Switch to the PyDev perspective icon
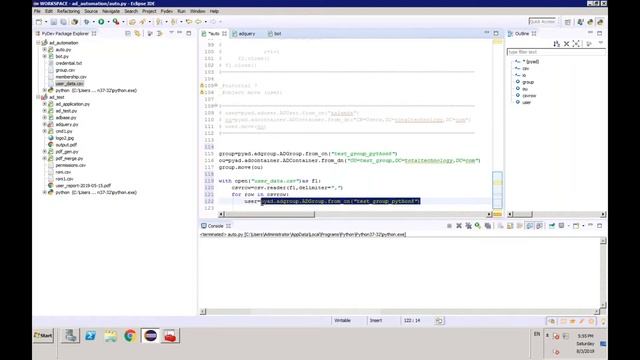 [x=600, y=22]
